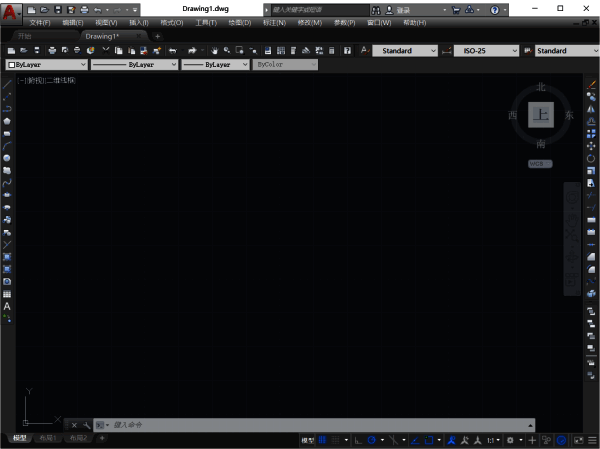Image resolution: width=600 pixels, height=449 pixels.
Task: Select the Rotate tool in the modify toolbar
Action: pyautogui.click(x=591, y=158)
